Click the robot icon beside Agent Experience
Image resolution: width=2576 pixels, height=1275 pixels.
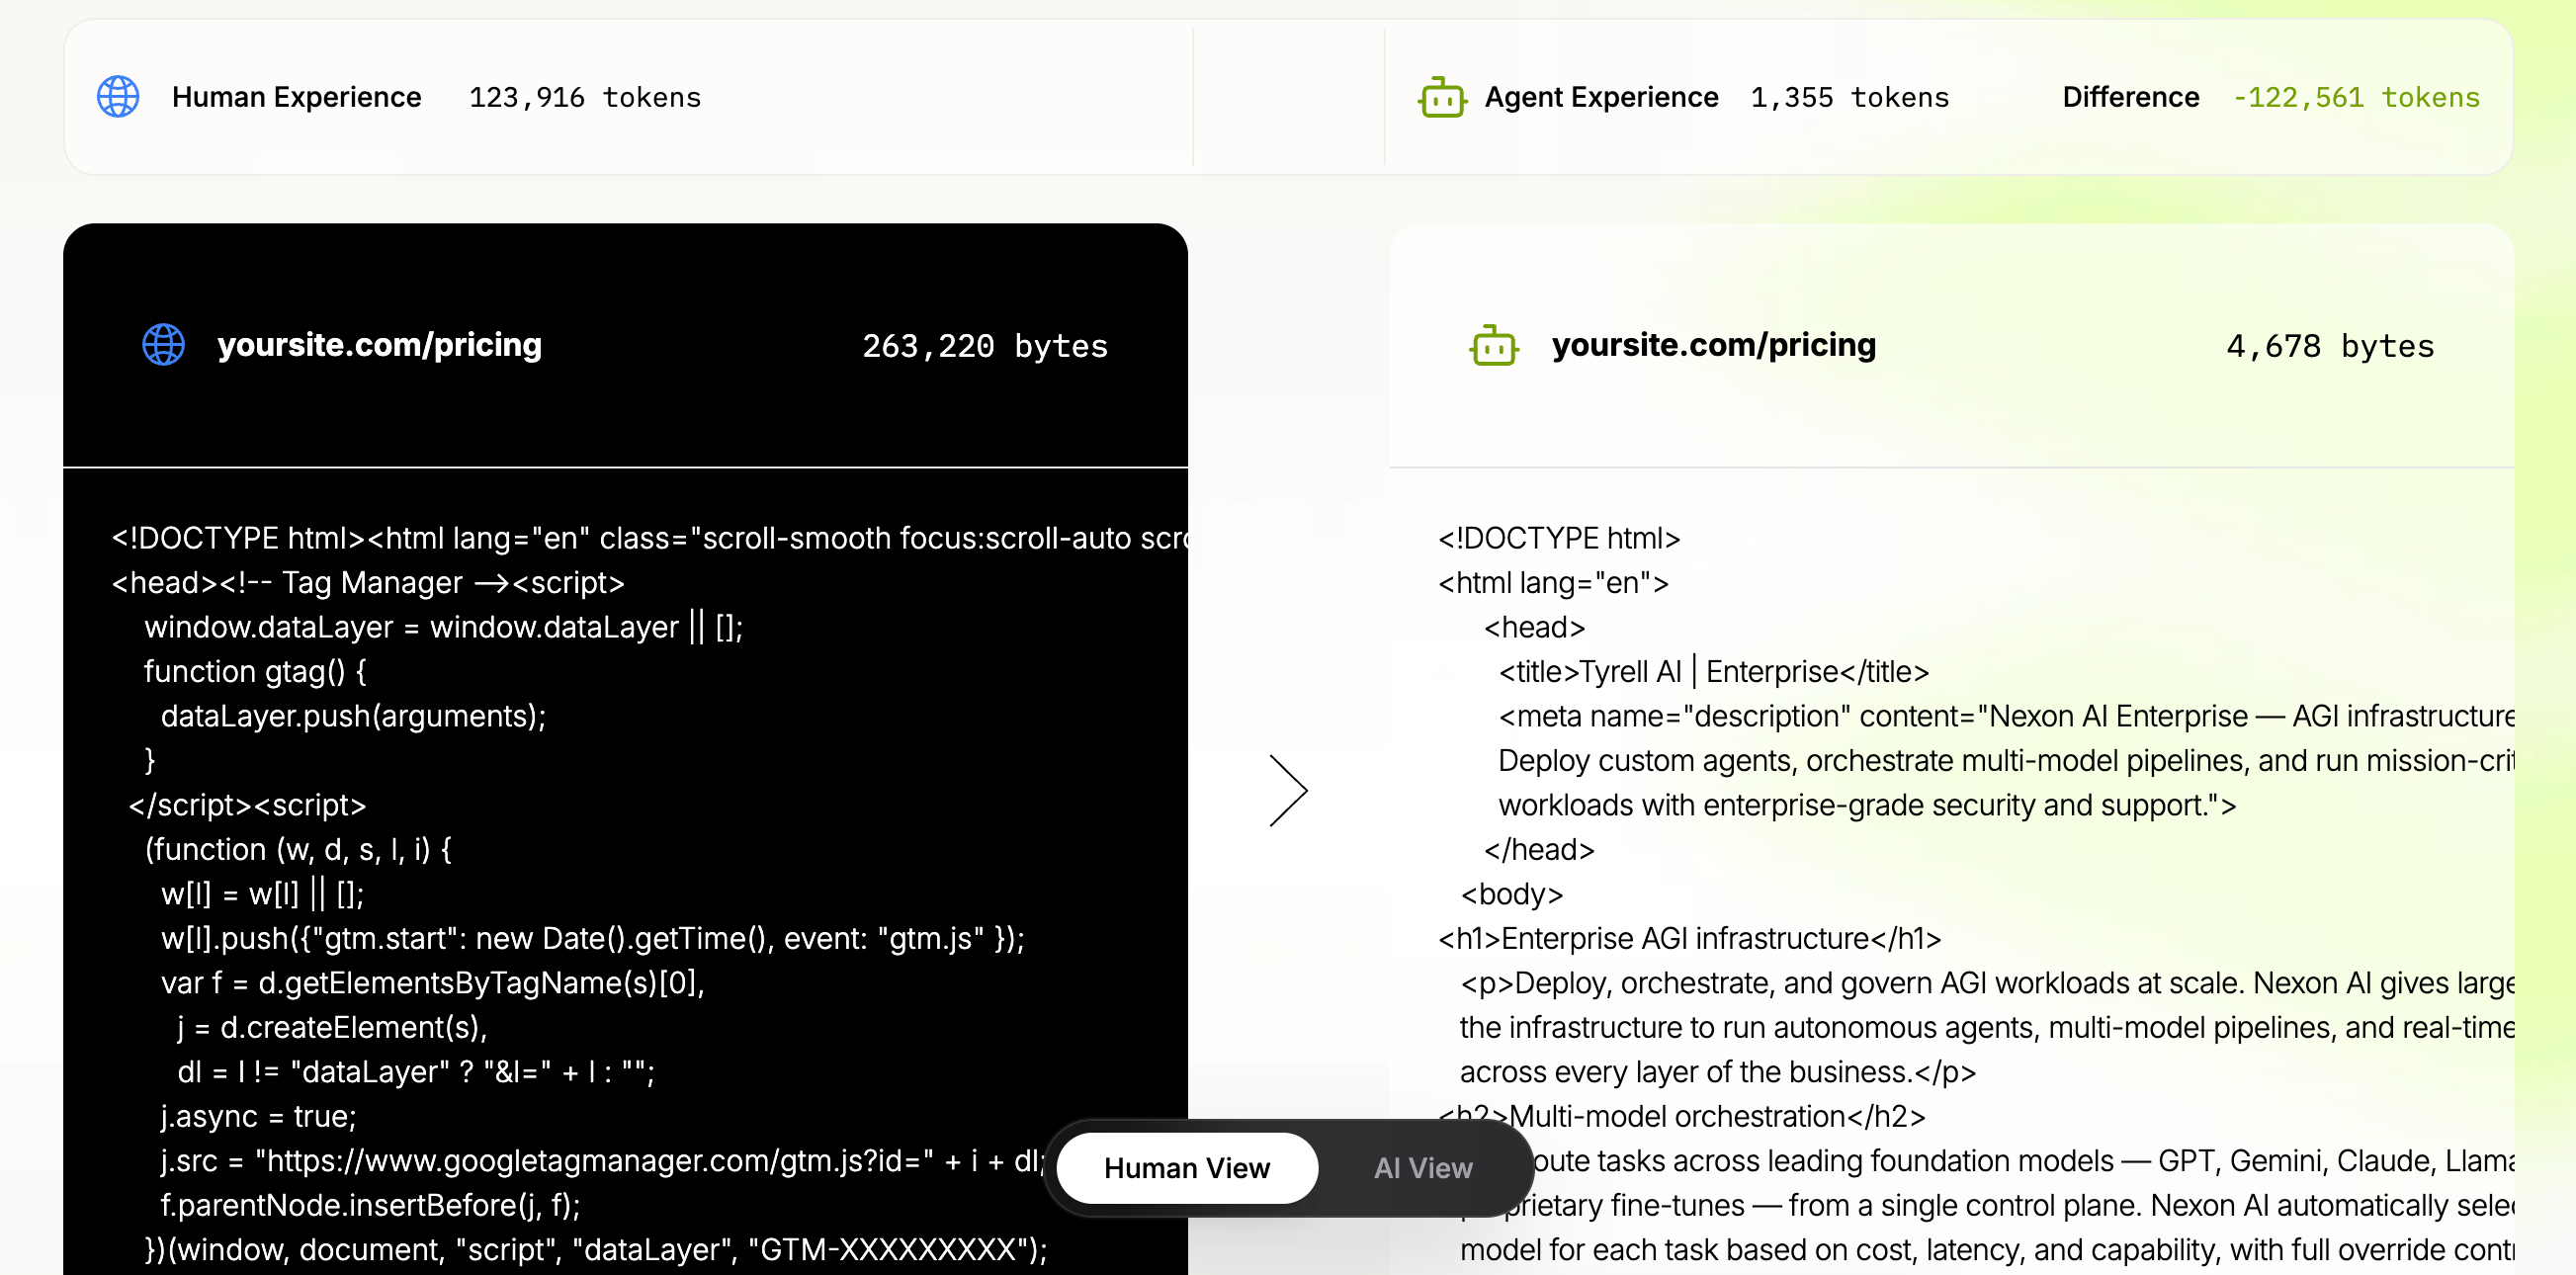[1442, 97]
